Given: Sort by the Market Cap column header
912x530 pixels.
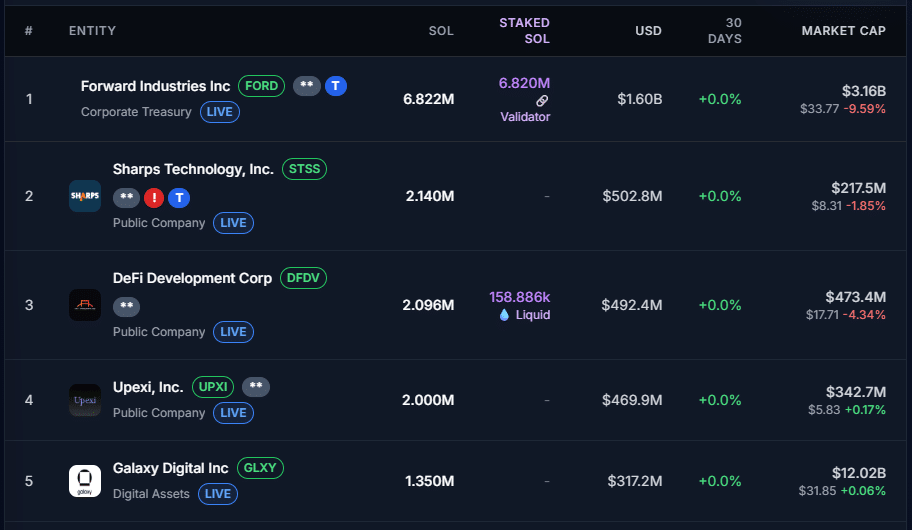Looking at the screenshot, I should pos(843,31).
